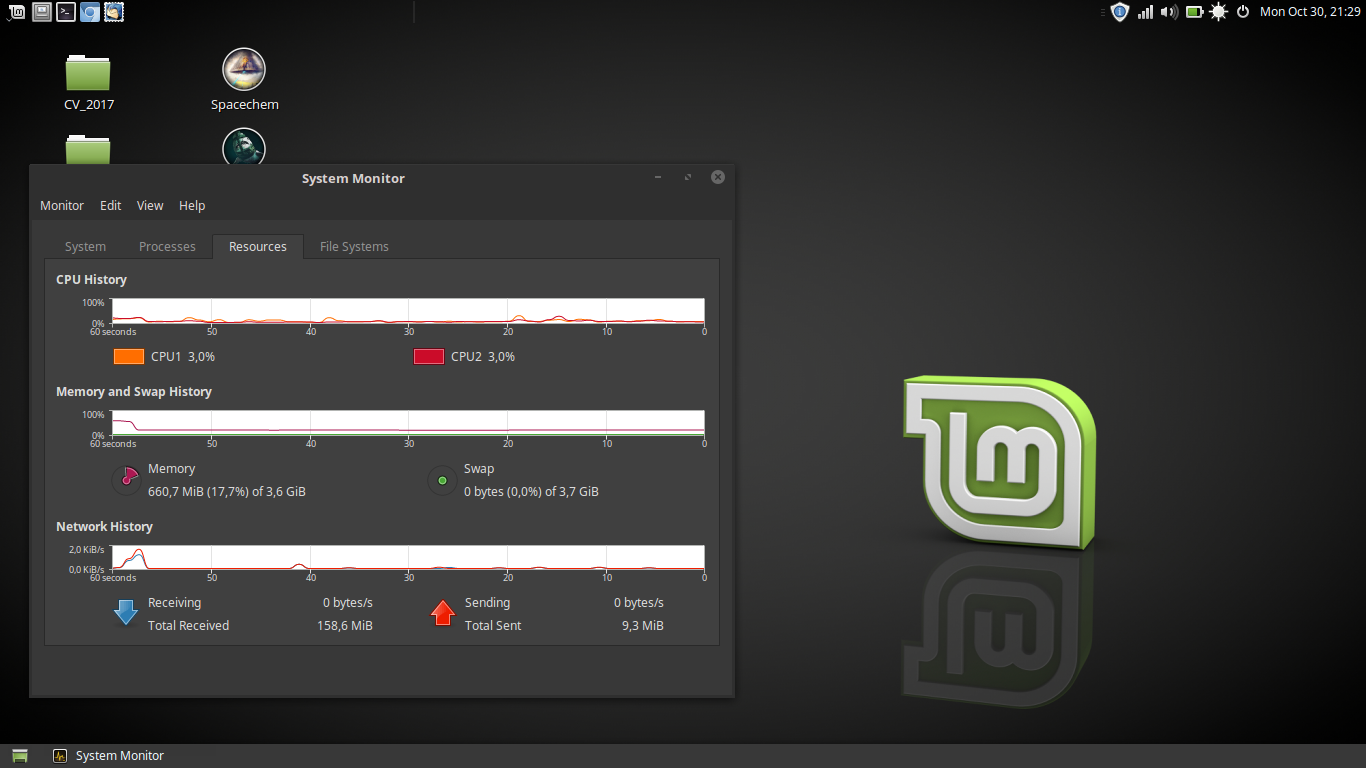Click the 'Sending' label
Viewport: 1366px width, 768px height.
tap(487, 602)
